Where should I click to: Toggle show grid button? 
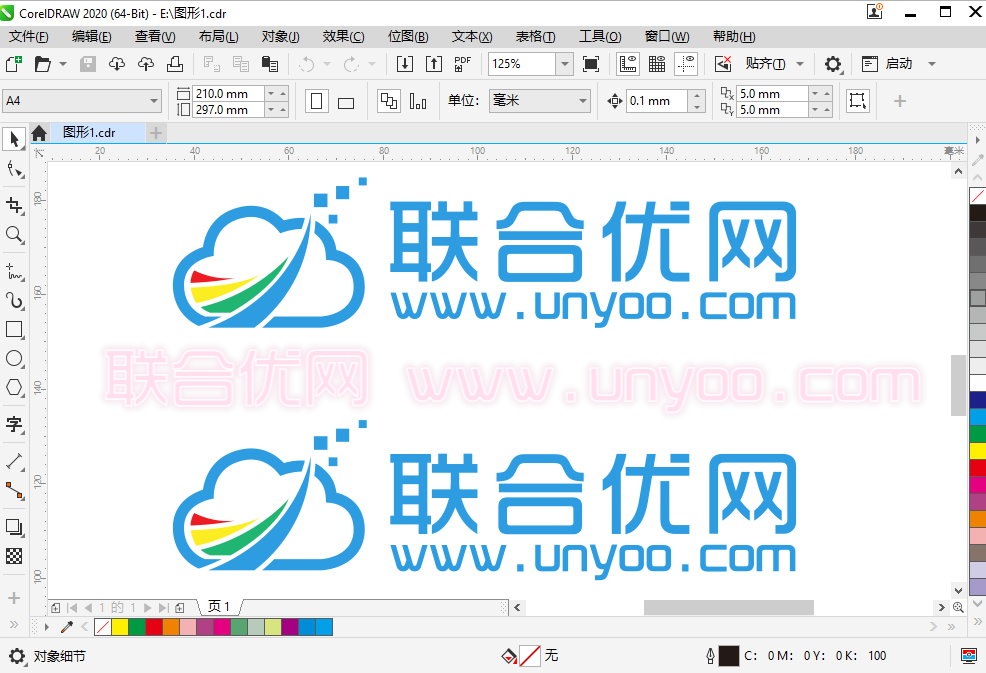(x=656, y=64)
